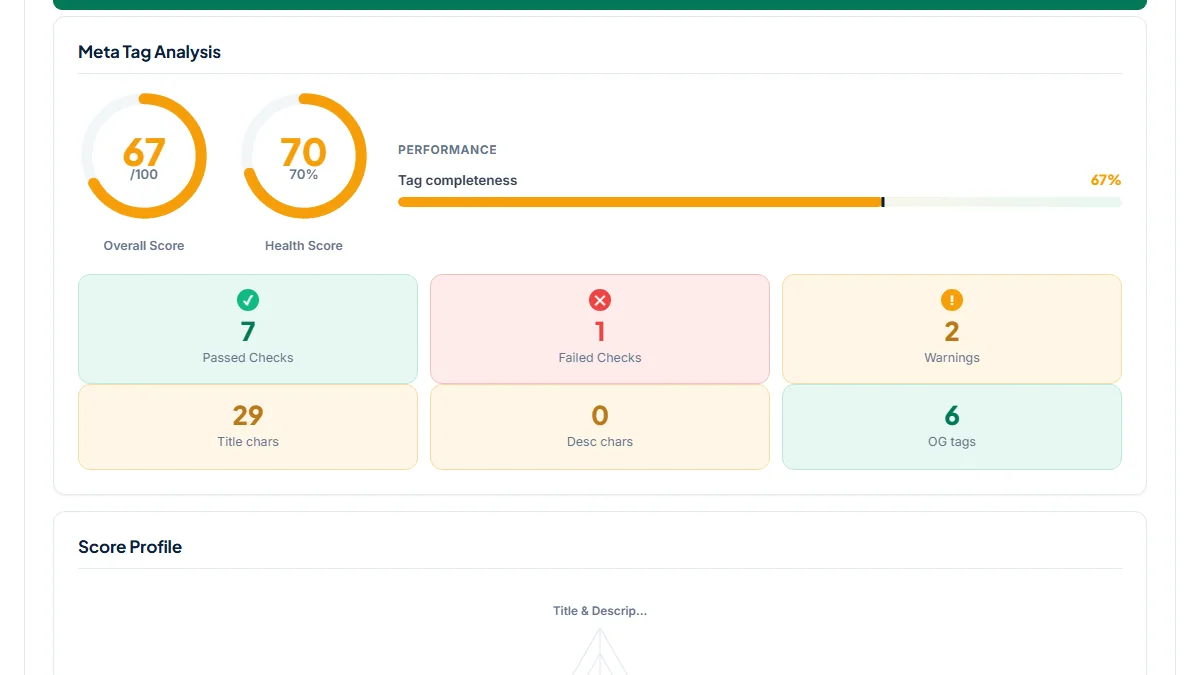1200x675 pixels.
Task: Select the Overall Score 67 gauge
Action: tap(144, 156)
